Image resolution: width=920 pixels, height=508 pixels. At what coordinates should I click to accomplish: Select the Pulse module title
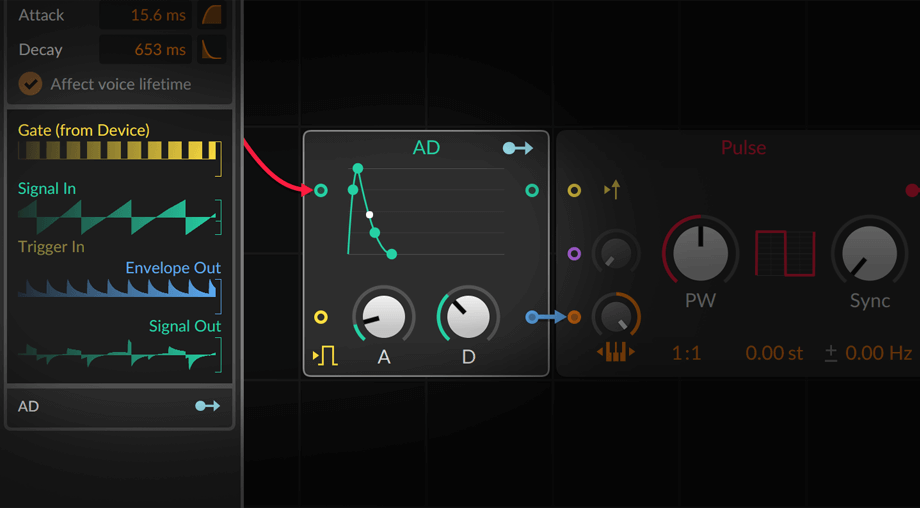pos(743,148)
